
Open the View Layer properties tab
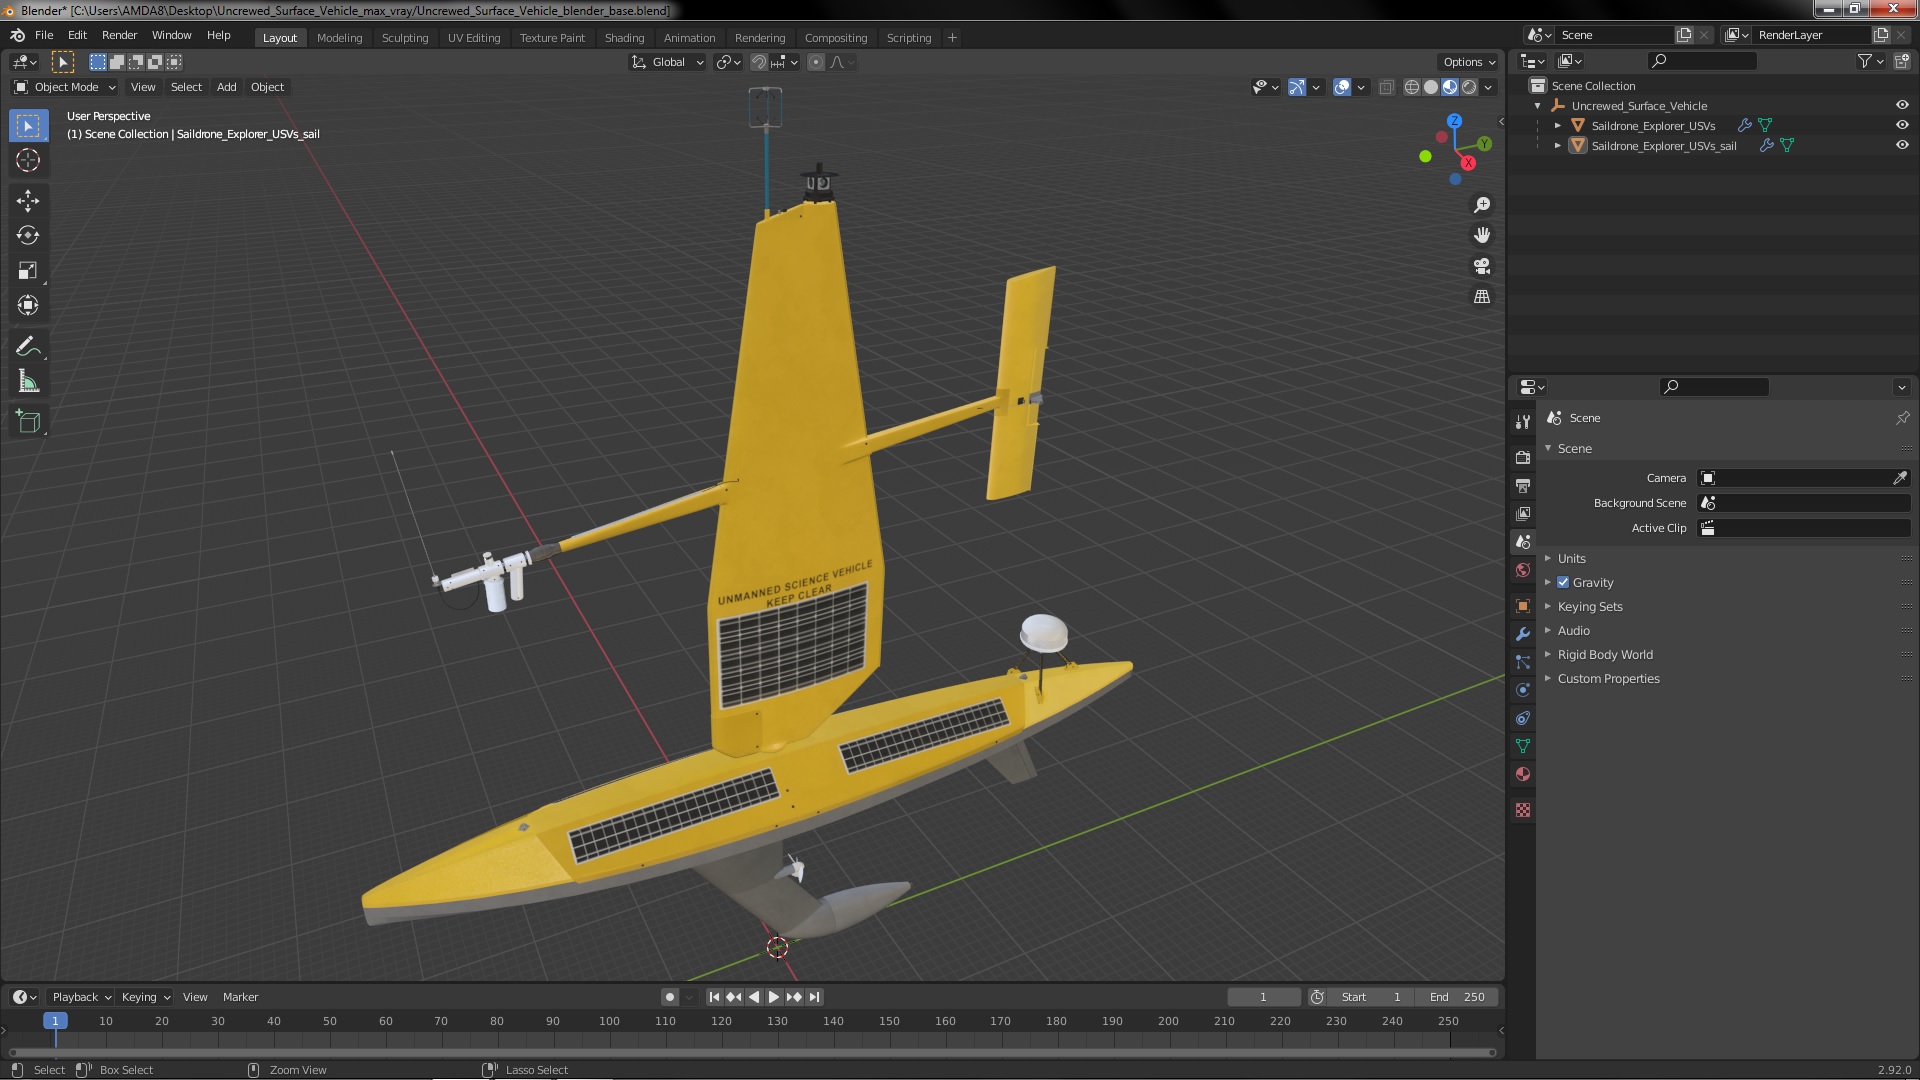click(1523, 513)
